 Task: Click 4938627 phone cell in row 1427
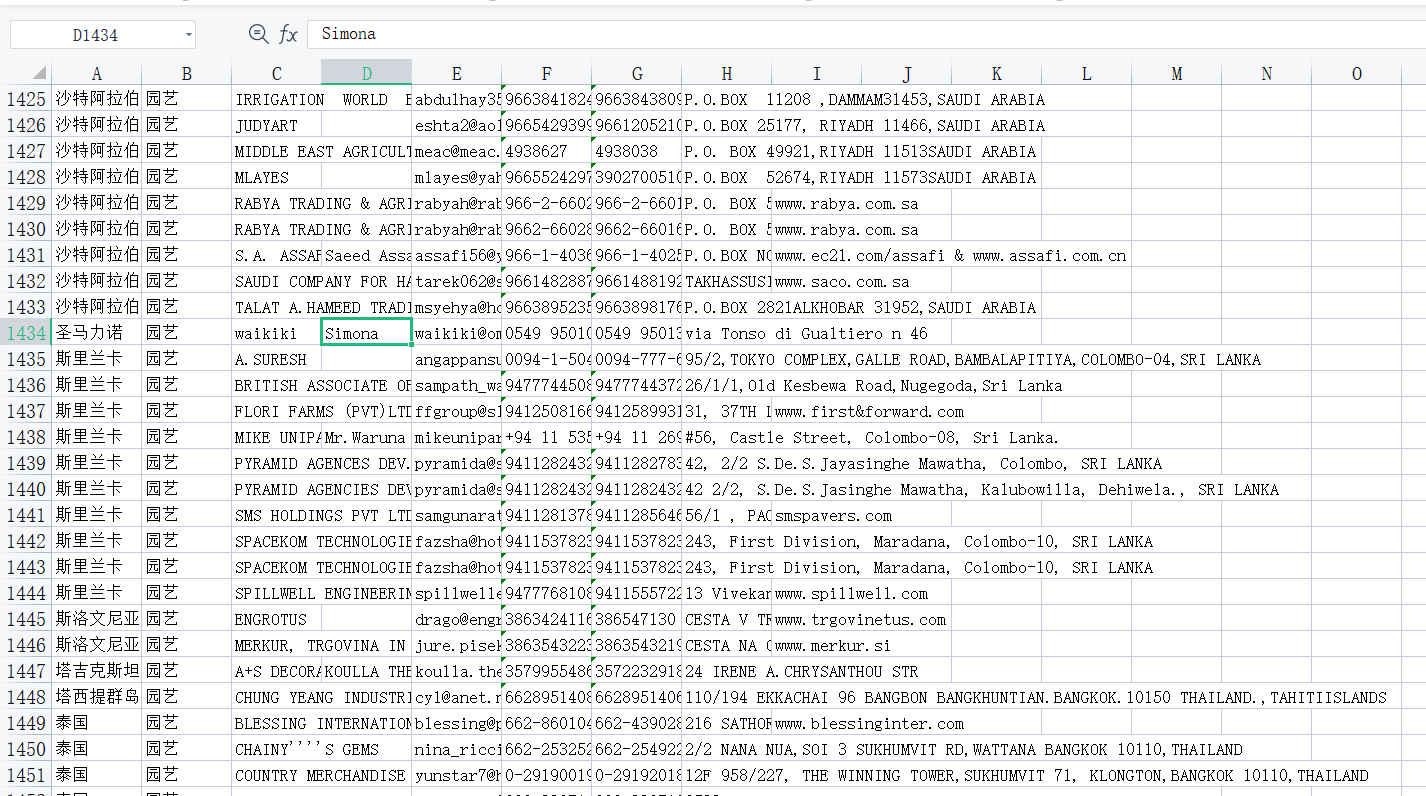[547, 151]
